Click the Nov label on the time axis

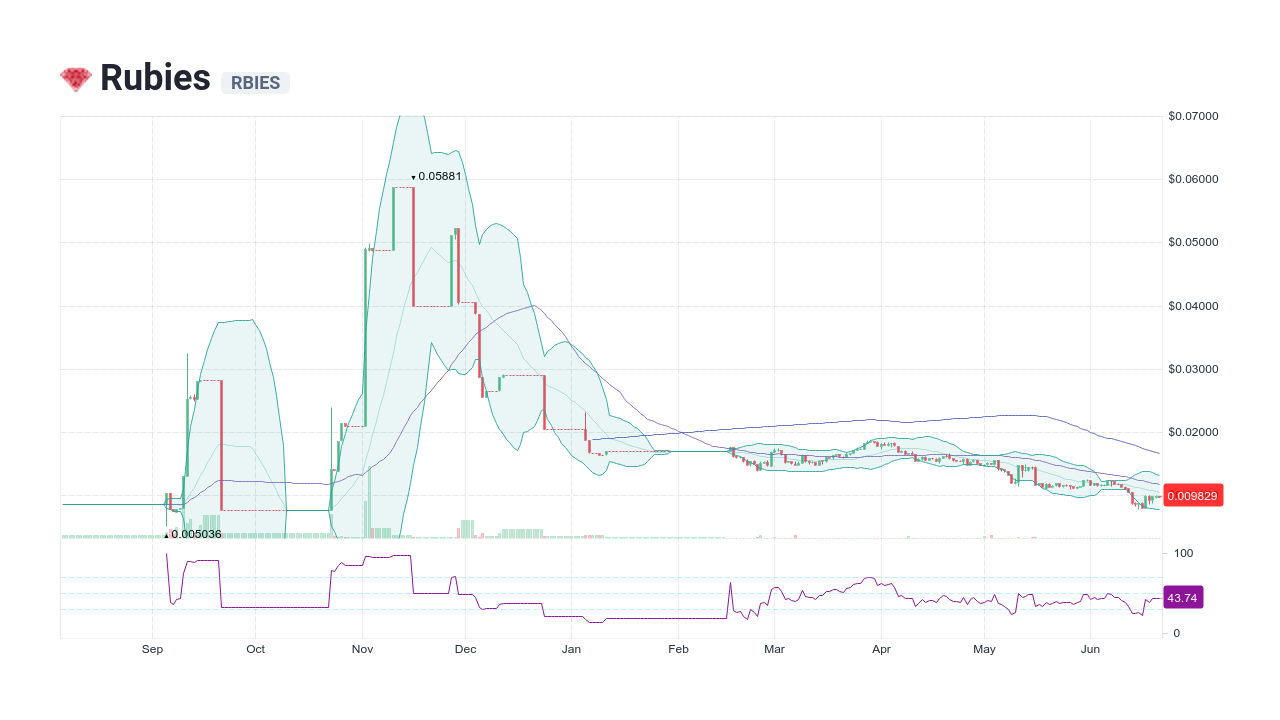362,649
